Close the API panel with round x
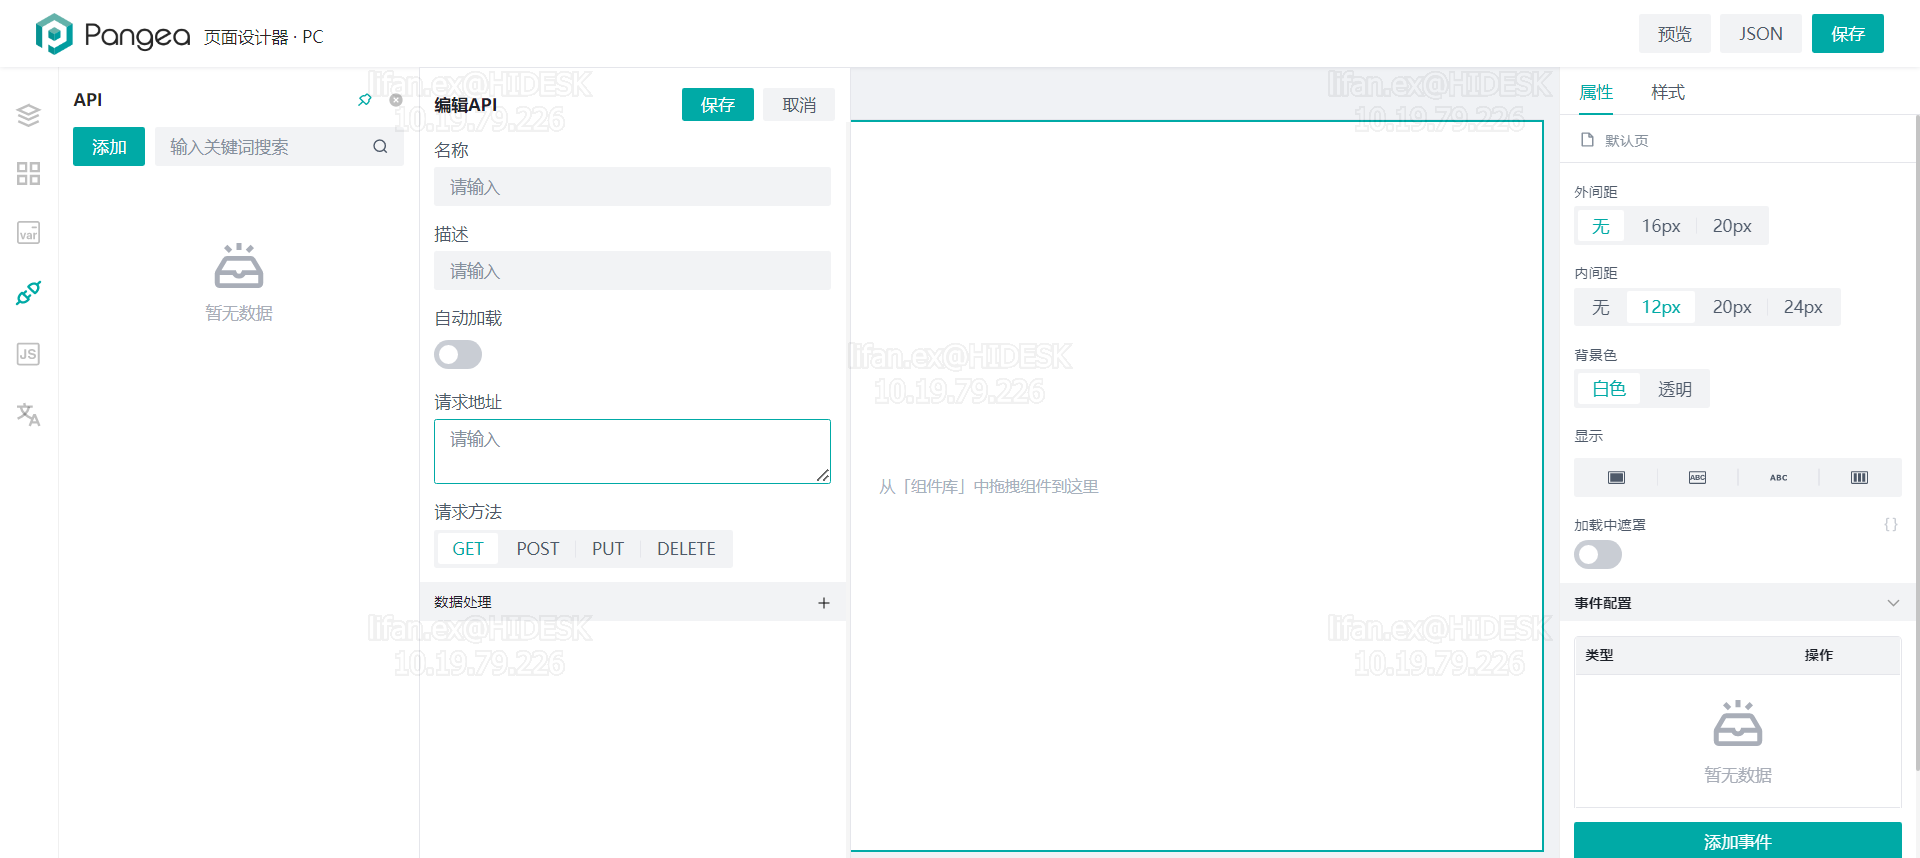 (x=396, y=100)
